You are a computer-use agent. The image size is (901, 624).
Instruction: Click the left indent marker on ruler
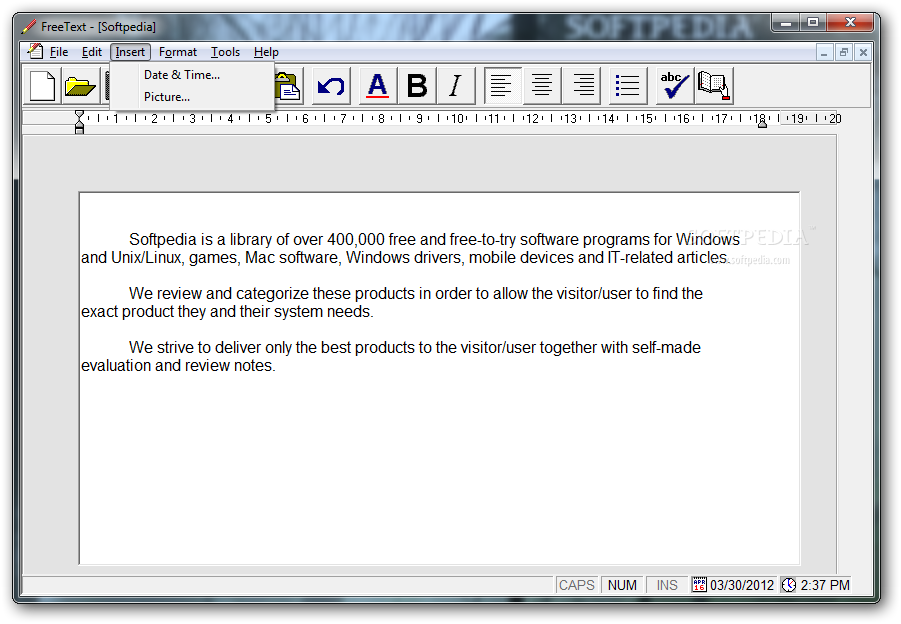point(79,122)
